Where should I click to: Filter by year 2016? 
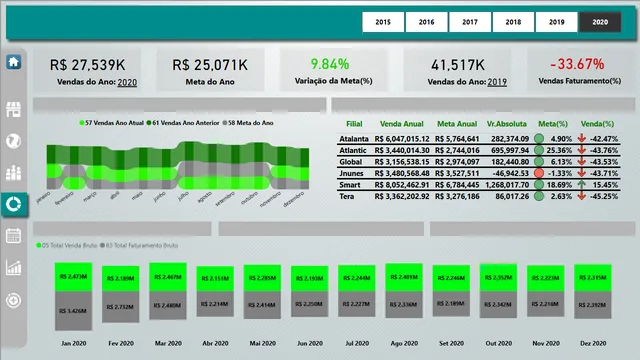click(427, 22)
